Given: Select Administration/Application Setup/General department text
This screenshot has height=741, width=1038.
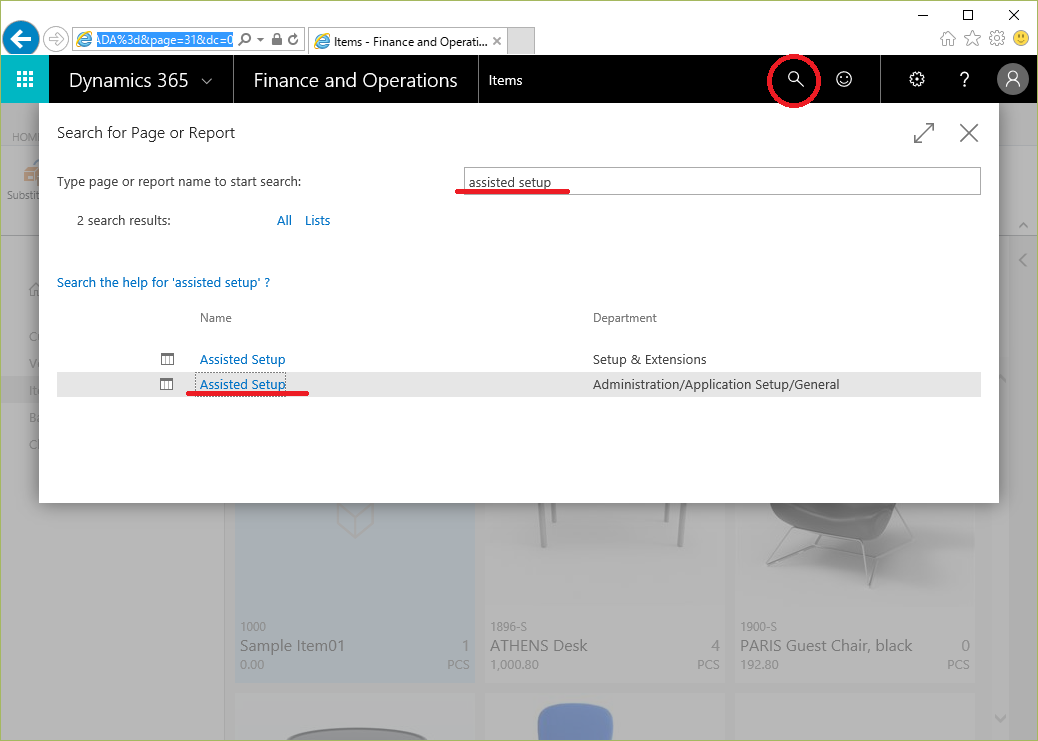Looking at the screenshot, I should (716, 385).
